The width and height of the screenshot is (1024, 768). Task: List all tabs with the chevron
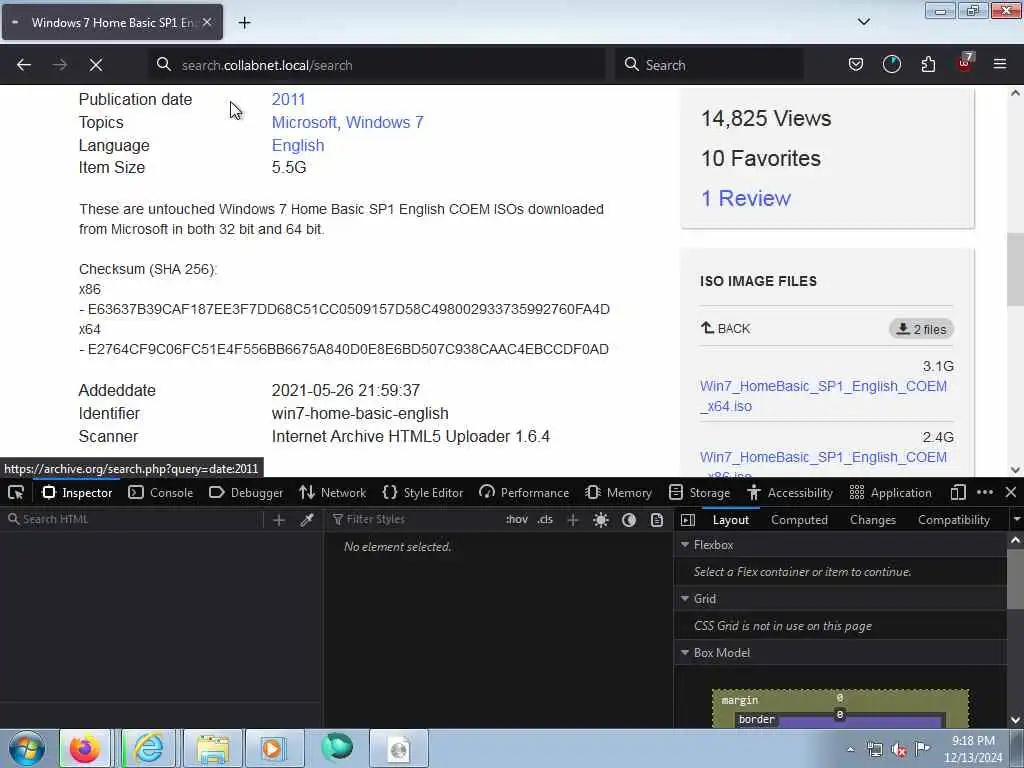point(863,22)
